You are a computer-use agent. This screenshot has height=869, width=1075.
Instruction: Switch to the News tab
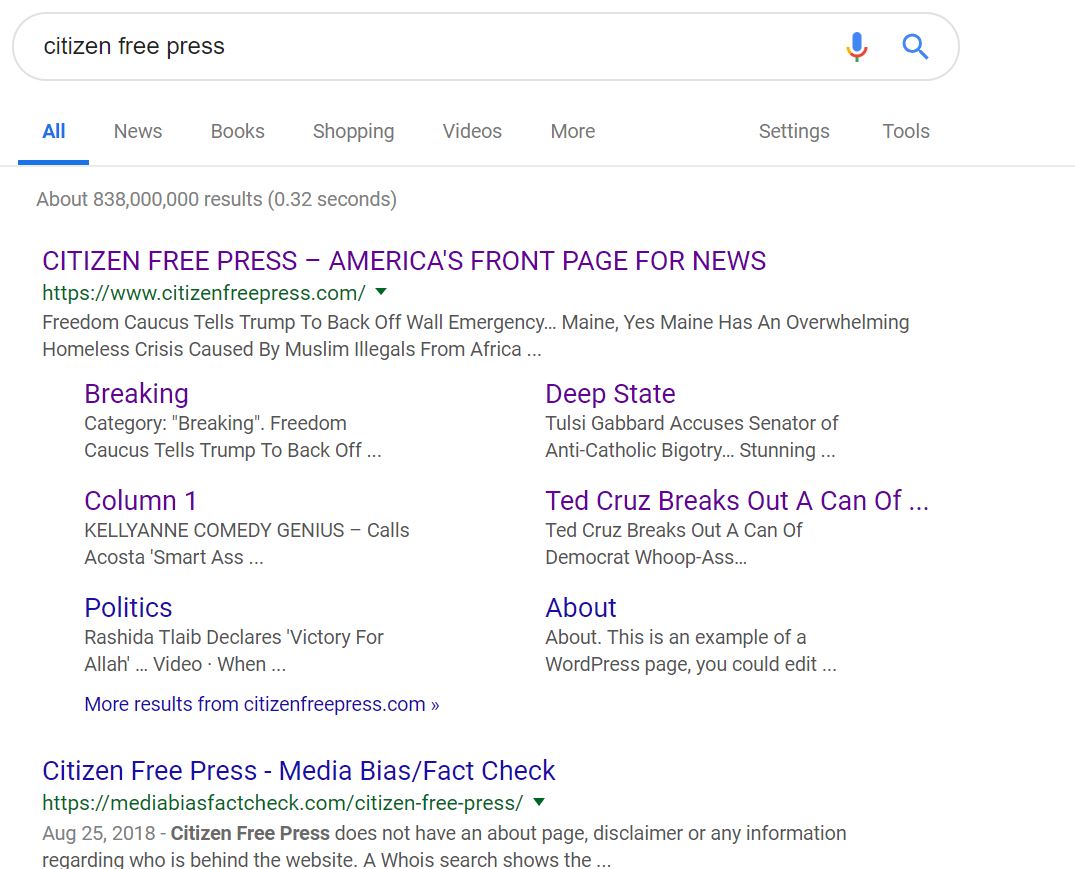138,131
